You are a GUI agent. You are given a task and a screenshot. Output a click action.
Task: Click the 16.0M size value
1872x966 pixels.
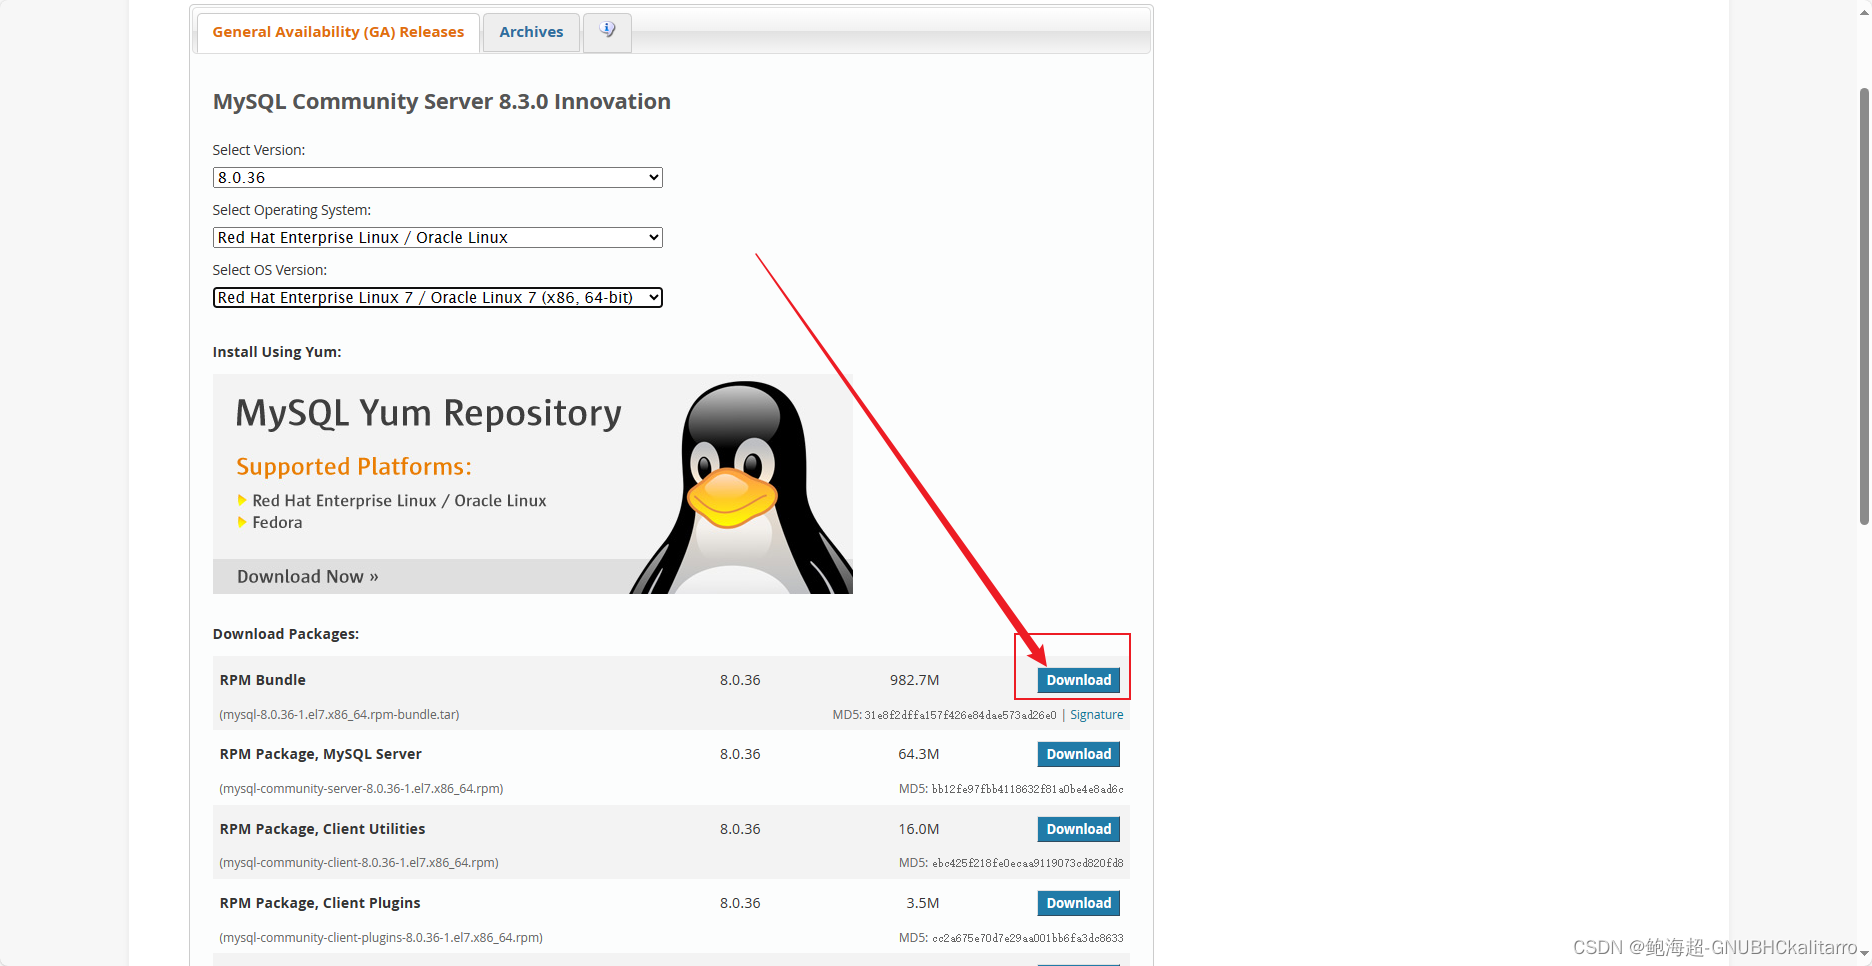pos(918,829)
